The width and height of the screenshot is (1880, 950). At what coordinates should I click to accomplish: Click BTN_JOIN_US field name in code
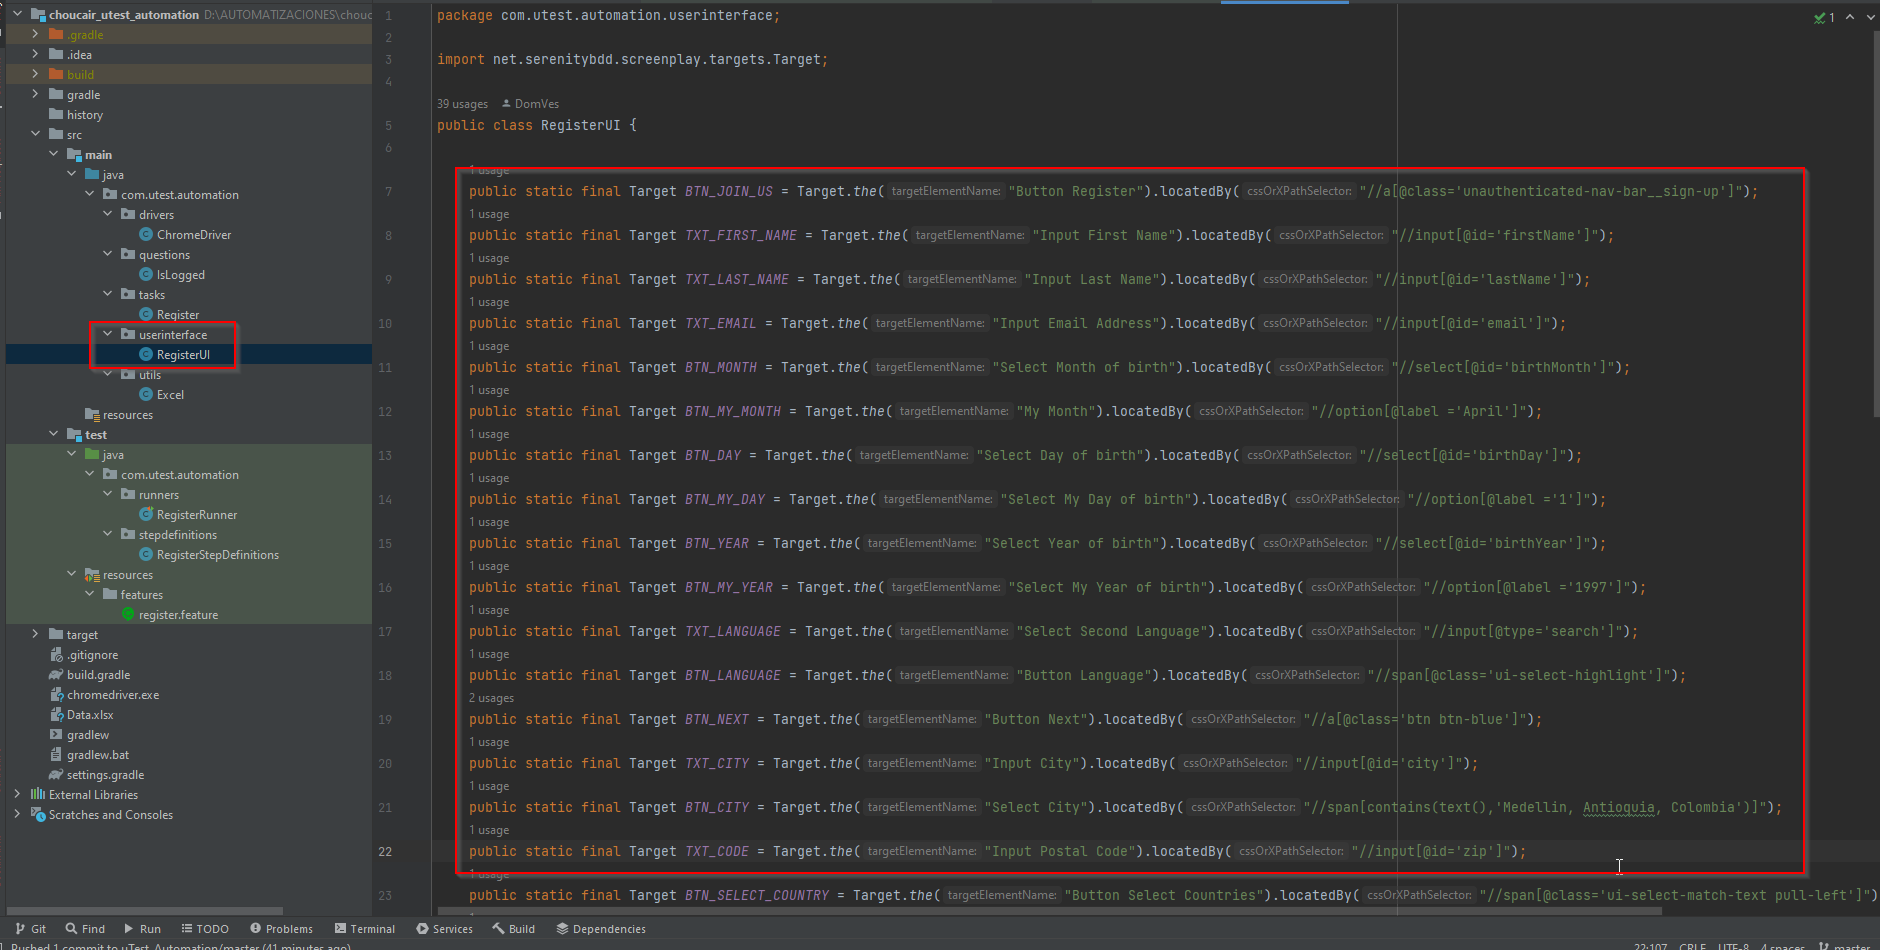click(x=729, y=192)
